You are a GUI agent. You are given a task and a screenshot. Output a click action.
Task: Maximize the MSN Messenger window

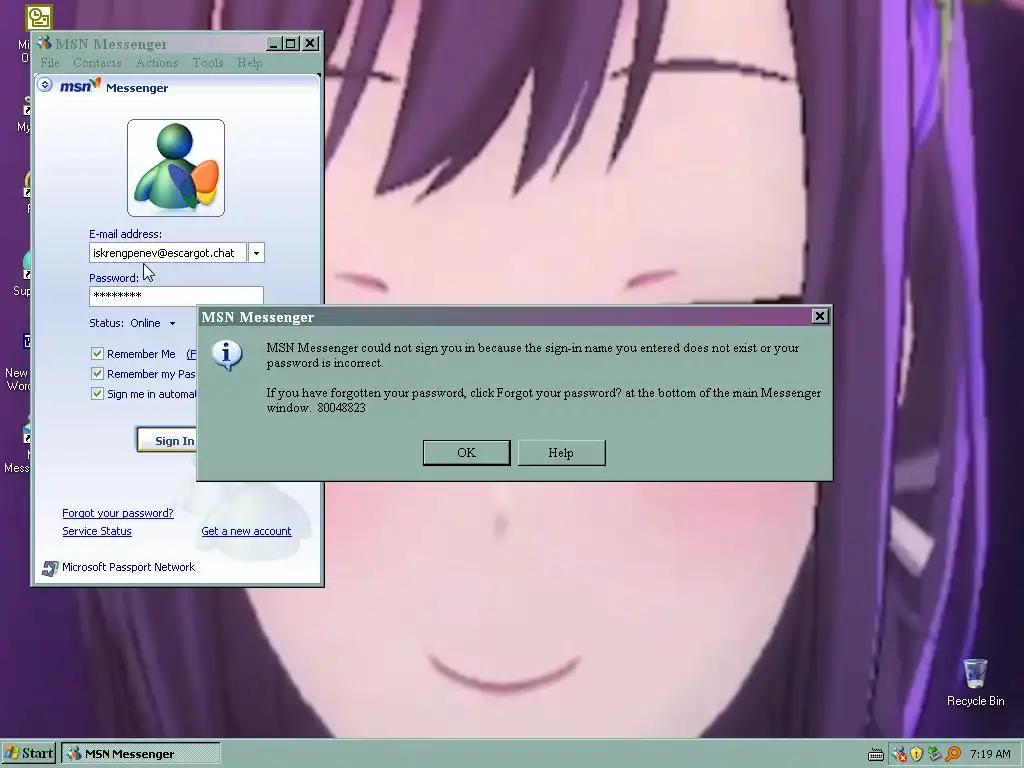coord(291,44)
